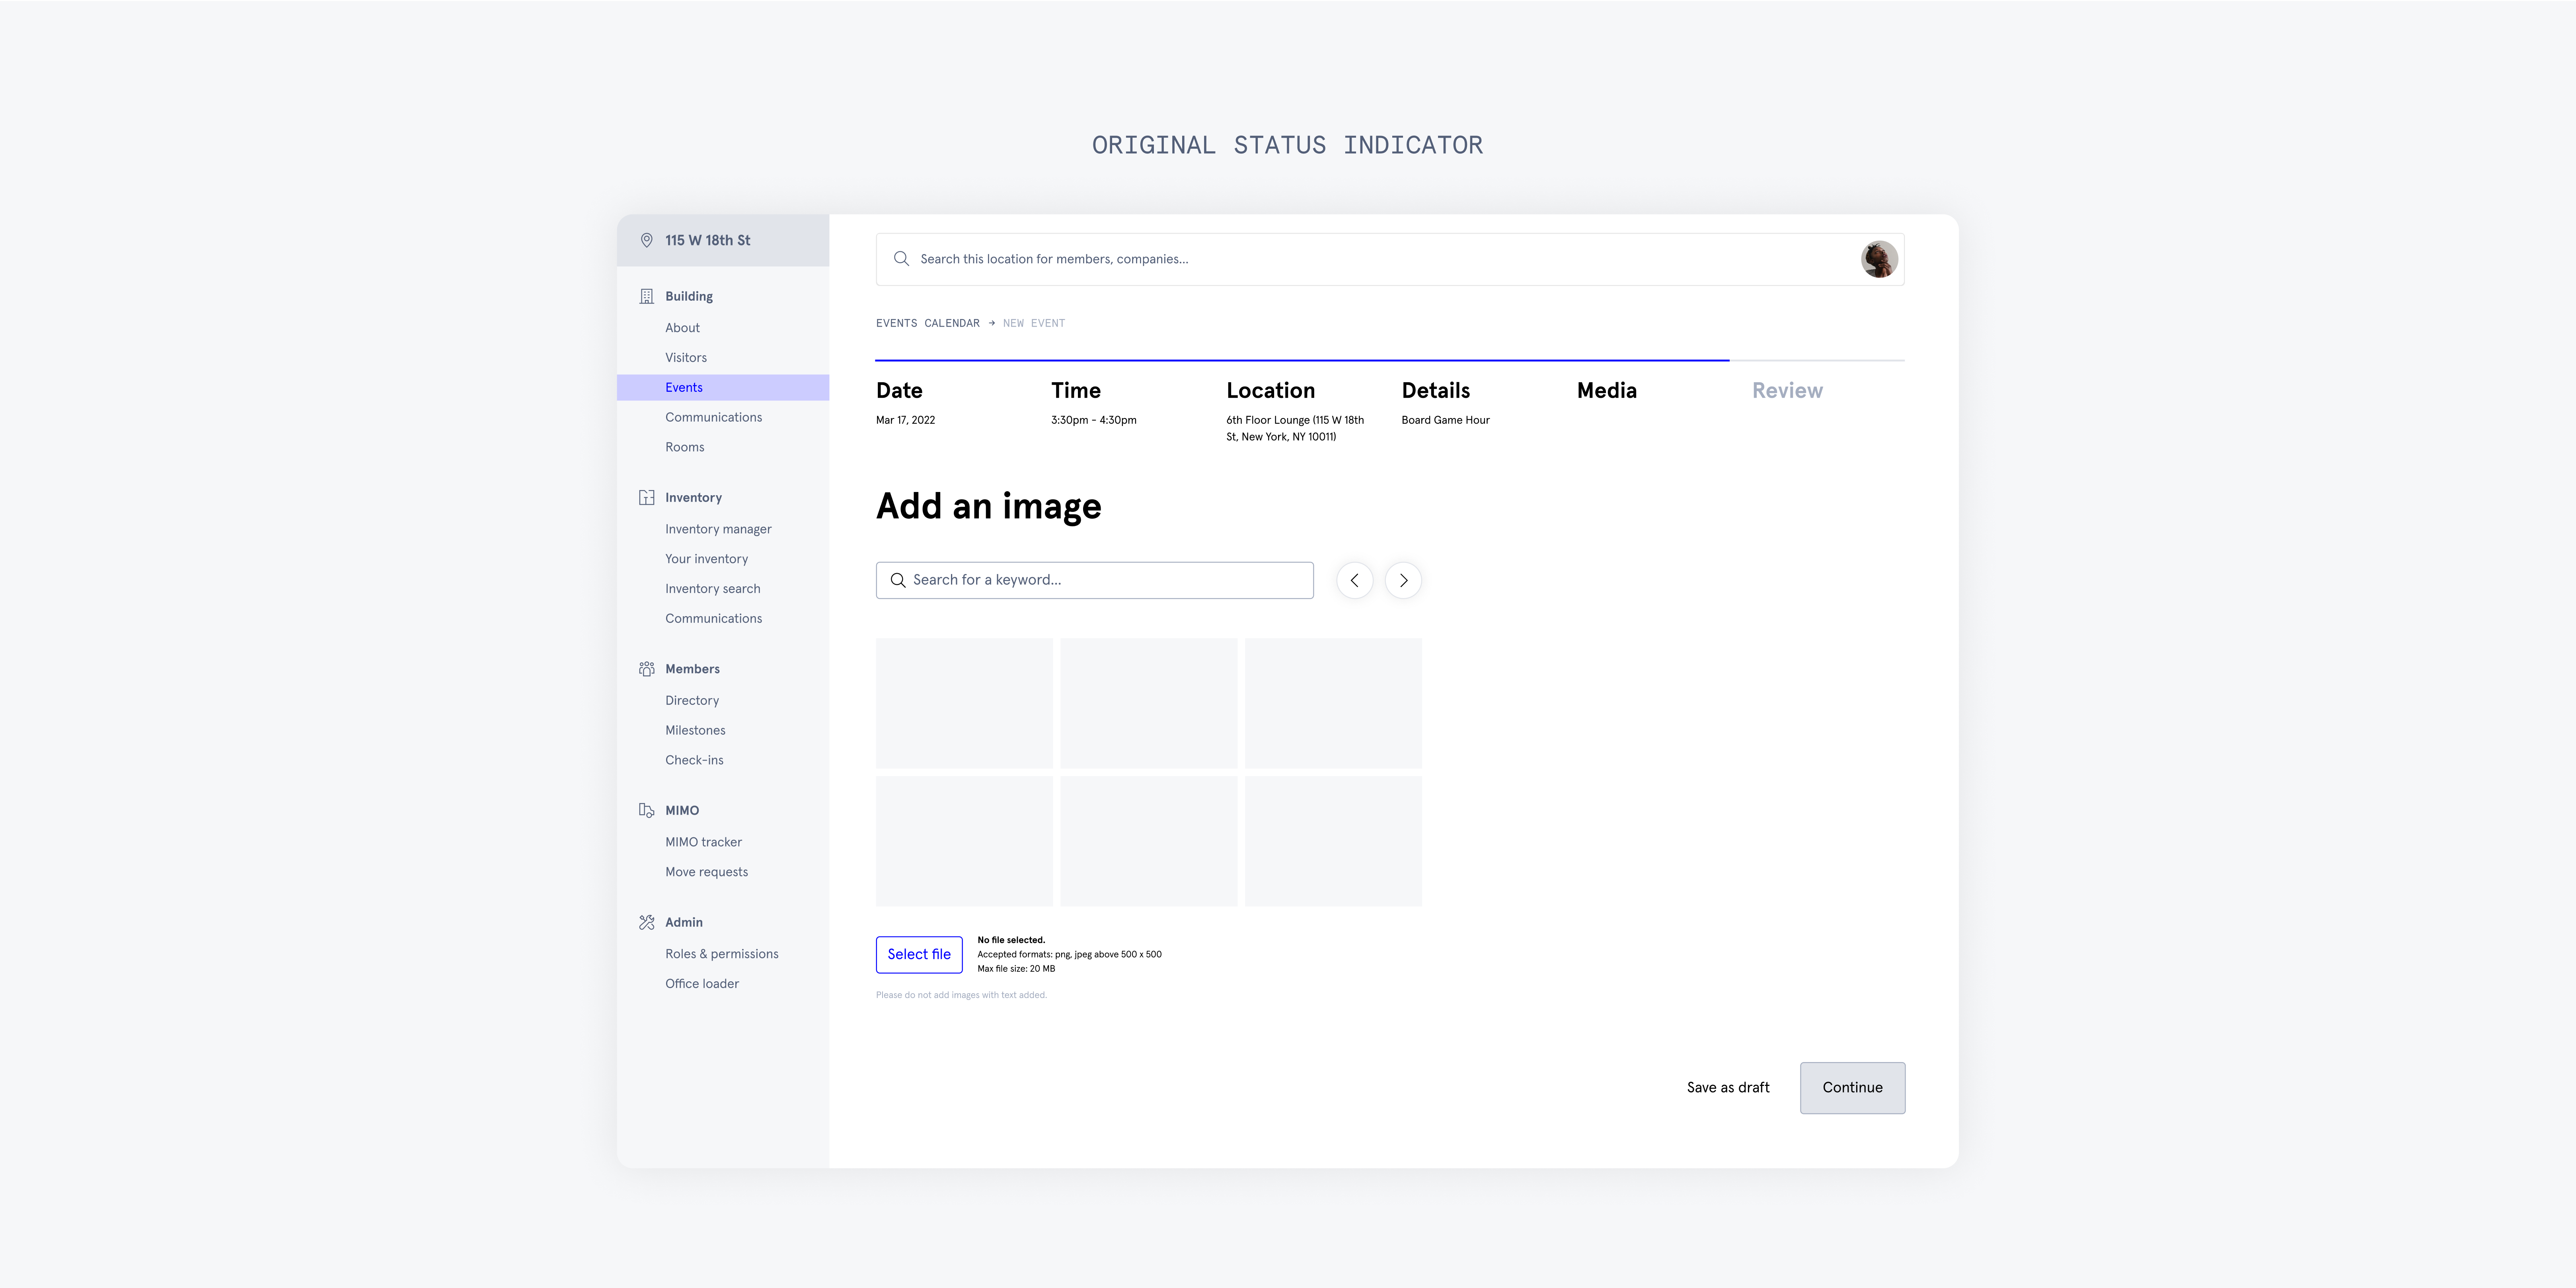Select first image placeholder in top row

[964, 703]
